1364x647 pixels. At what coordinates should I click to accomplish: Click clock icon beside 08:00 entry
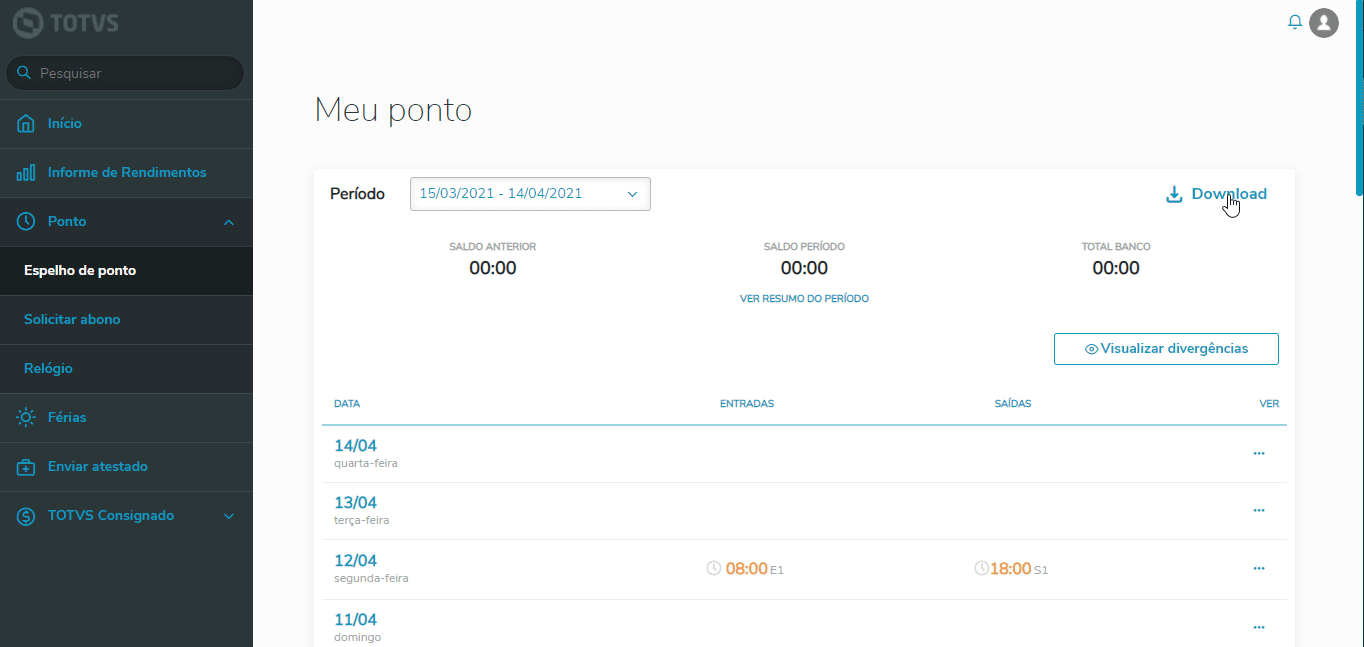point(714,568)
